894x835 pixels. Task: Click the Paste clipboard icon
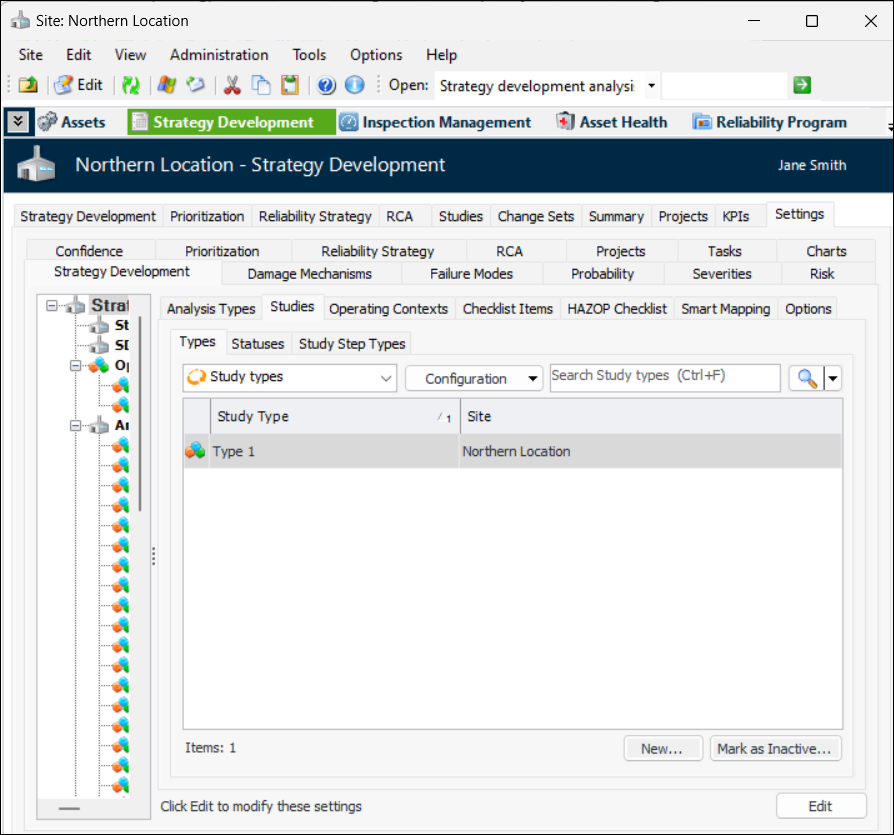tap(289, 86)
